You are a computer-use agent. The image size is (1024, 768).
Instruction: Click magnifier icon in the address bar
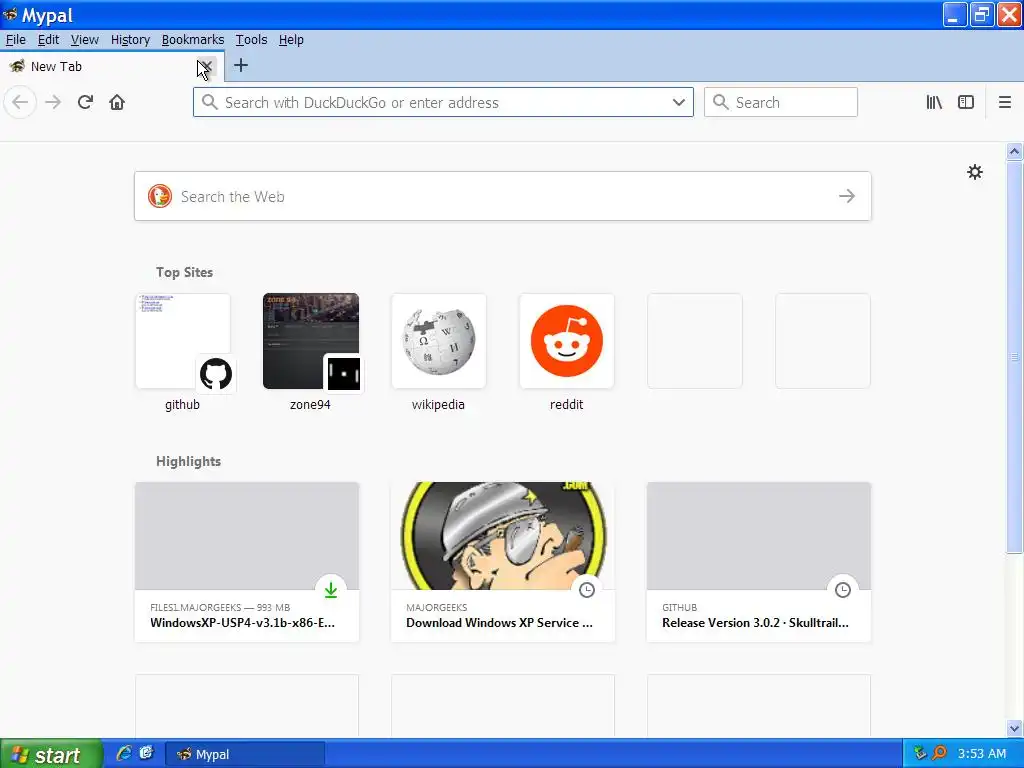tap(209, 102)
